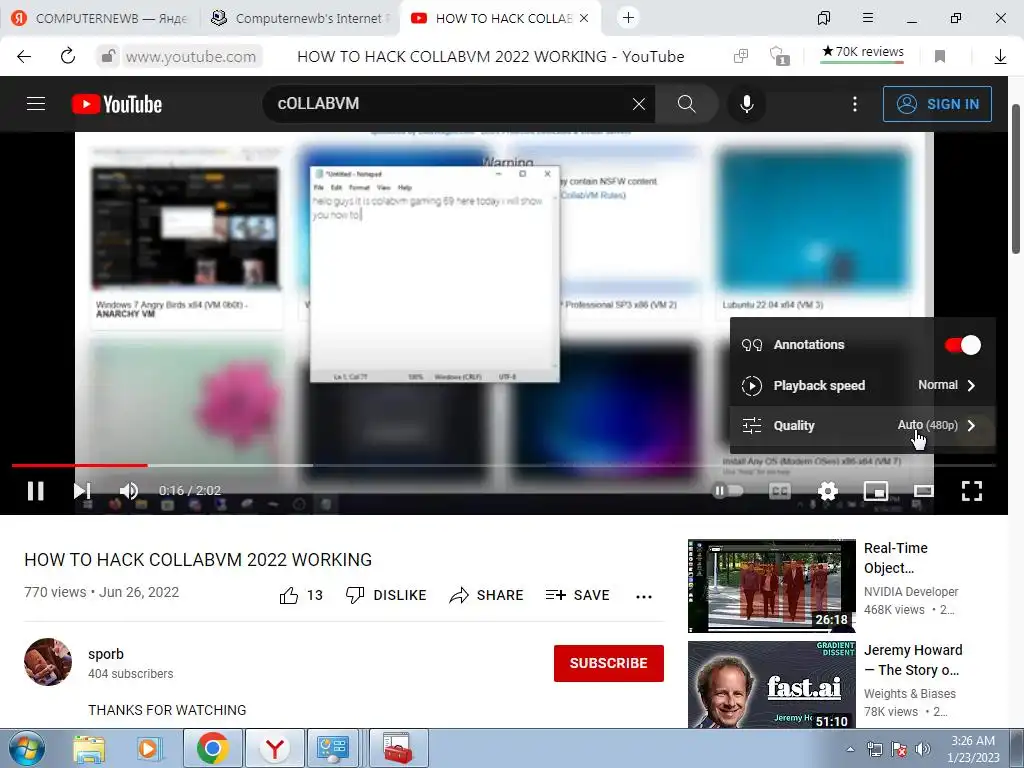
Task: Open bookmarks collections icon in title bar
Action: click(824, 18)
